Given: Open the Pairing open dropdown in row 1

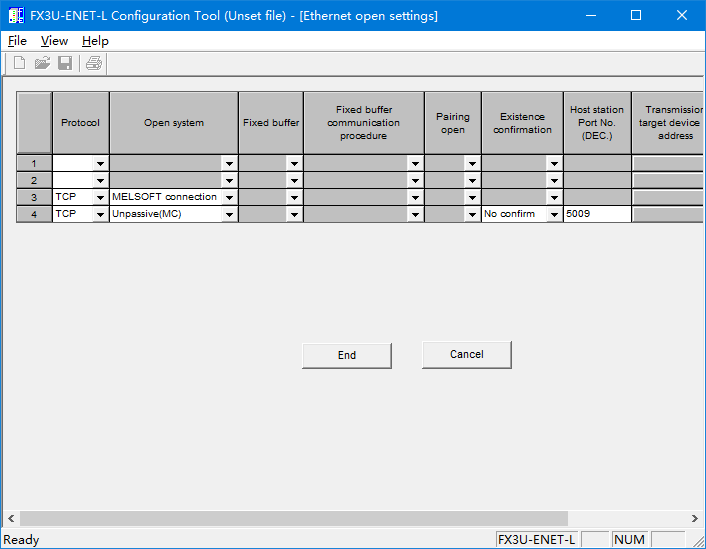Looking at the screenshot, I should [x=472, y=164].
